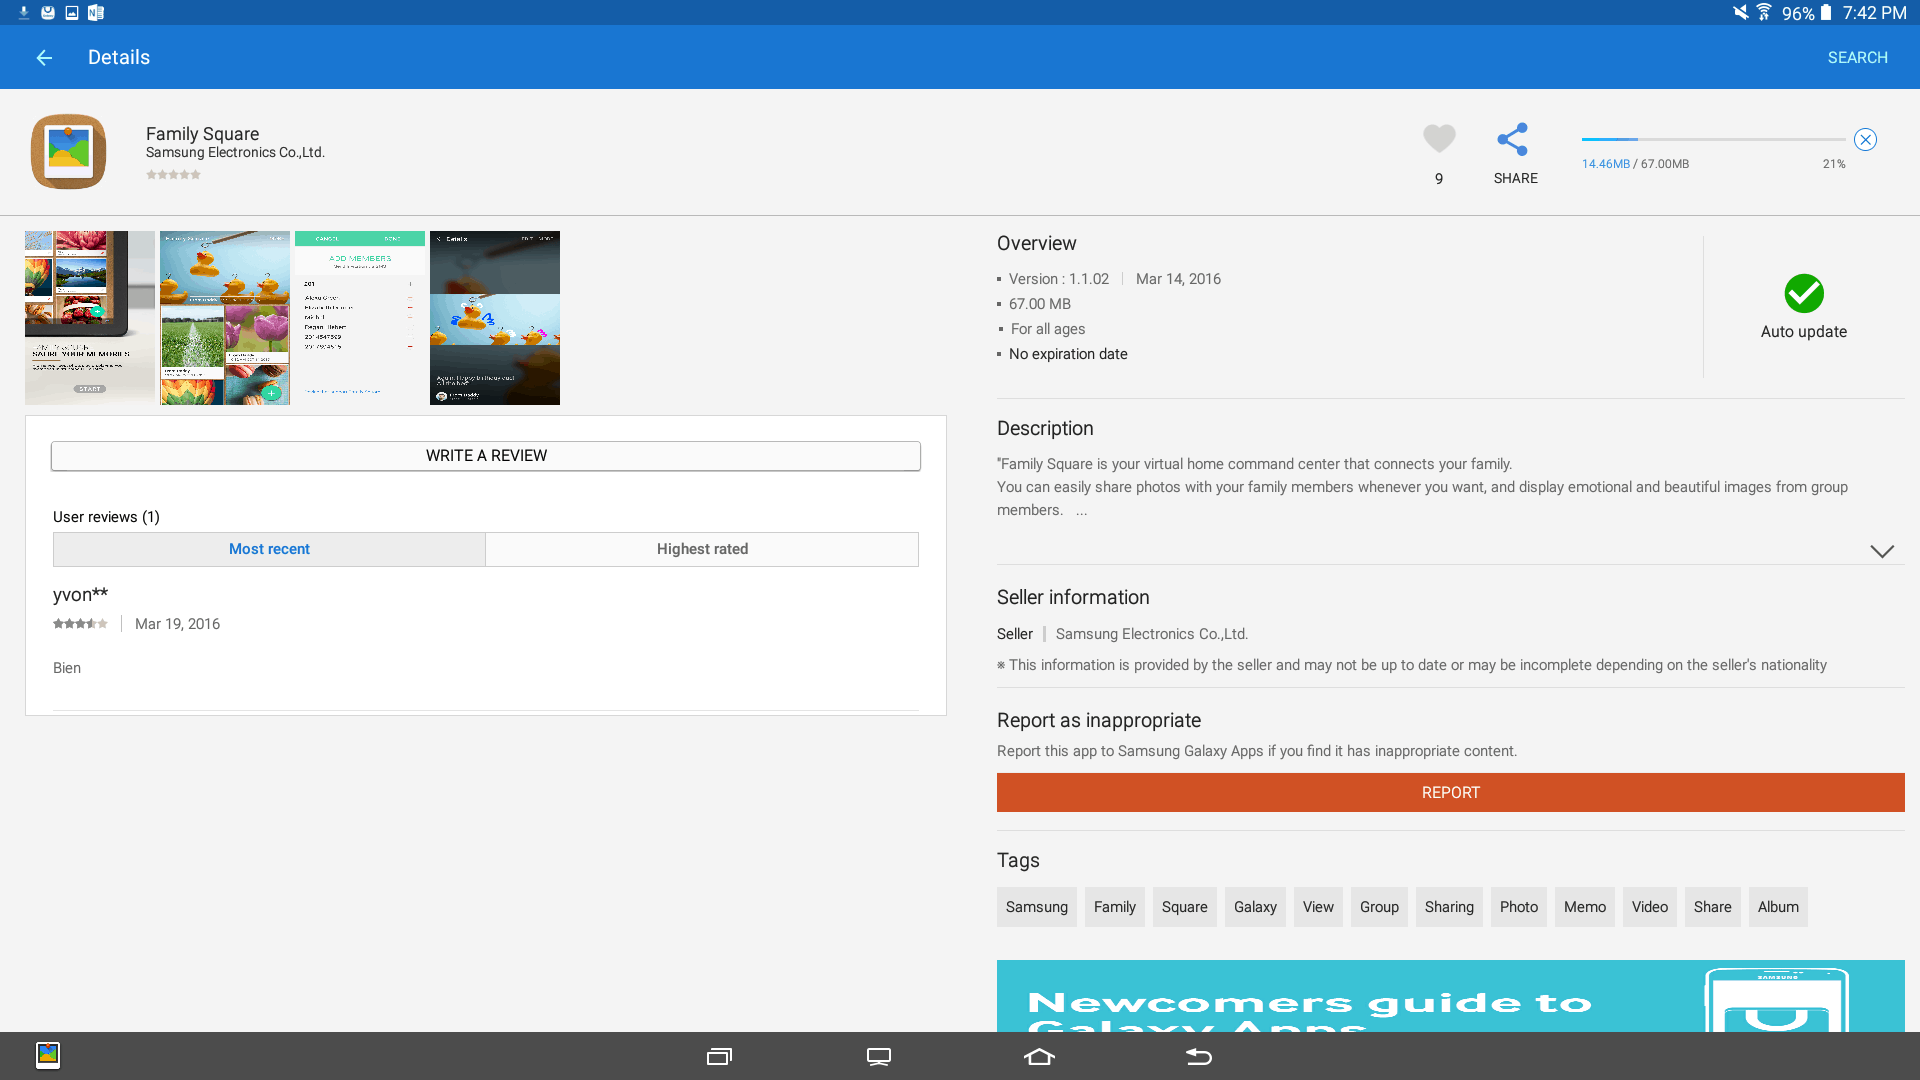Open the Newcomers guide to Galaxy Apps banner
1920x1080 pixels.
[1451, 996]
